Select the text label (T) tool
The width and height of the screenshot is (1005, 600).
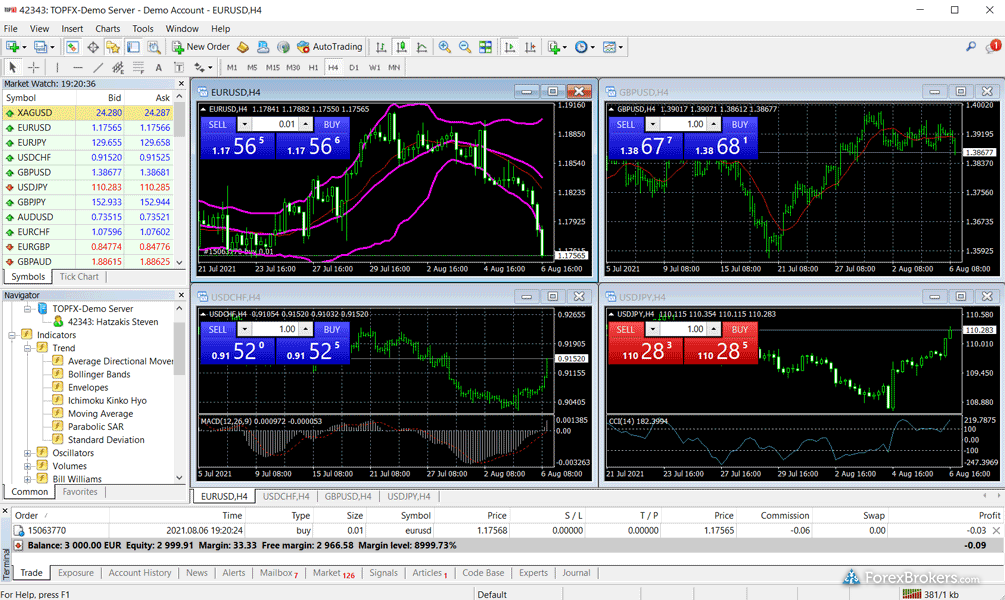coord(179,67)
